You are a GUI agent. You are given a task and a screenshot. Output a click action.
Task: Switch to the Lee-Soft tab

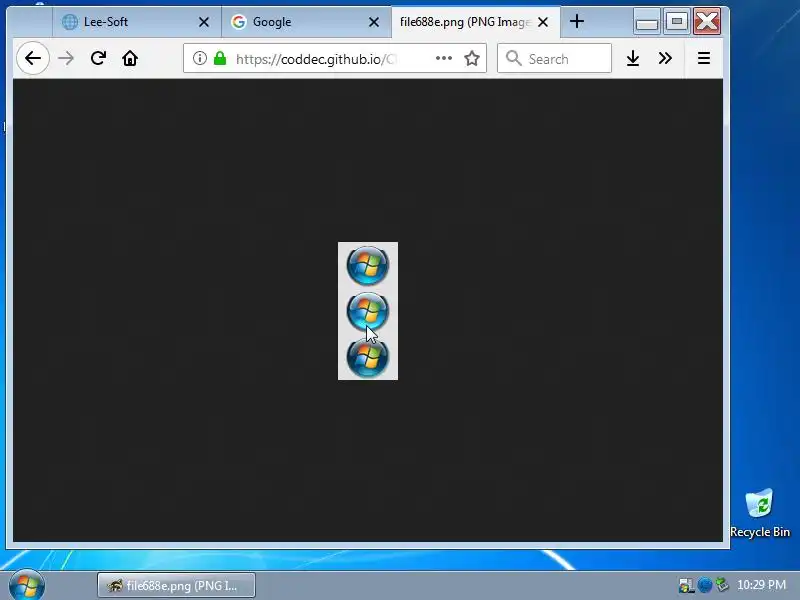pyautogui.click(x=136, y=22)
